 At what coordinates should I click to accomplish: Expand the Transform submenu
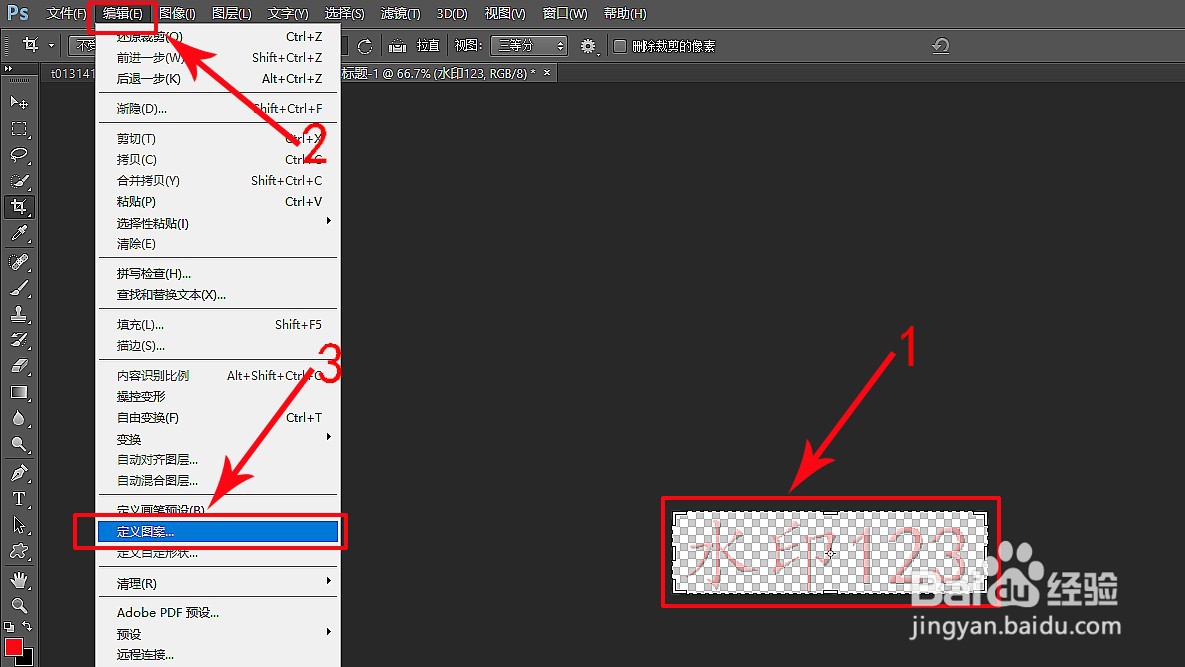328,437
